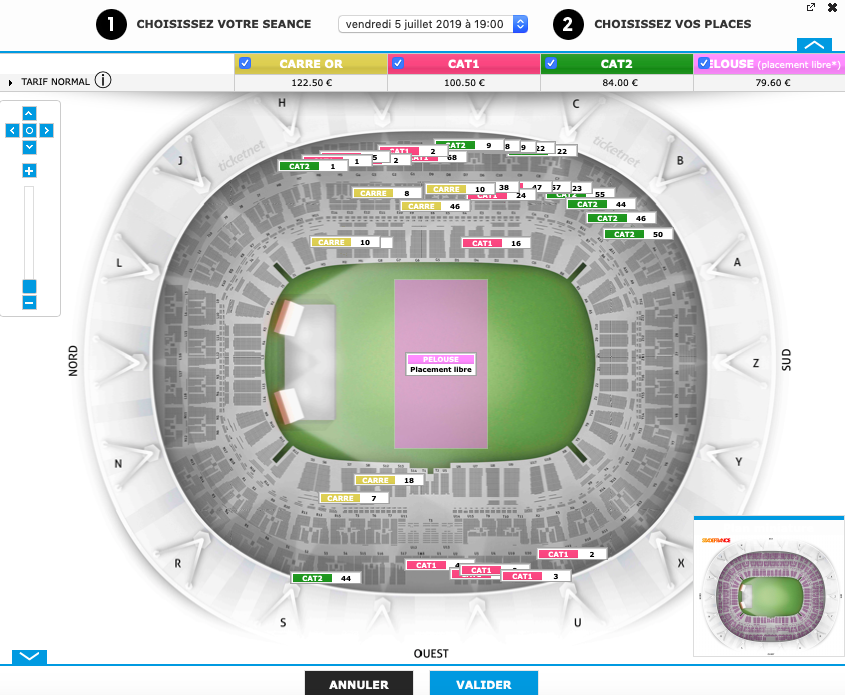The image size is (845, 695).
Task: Zoom in with the plus button
Action: click(29, 171)
